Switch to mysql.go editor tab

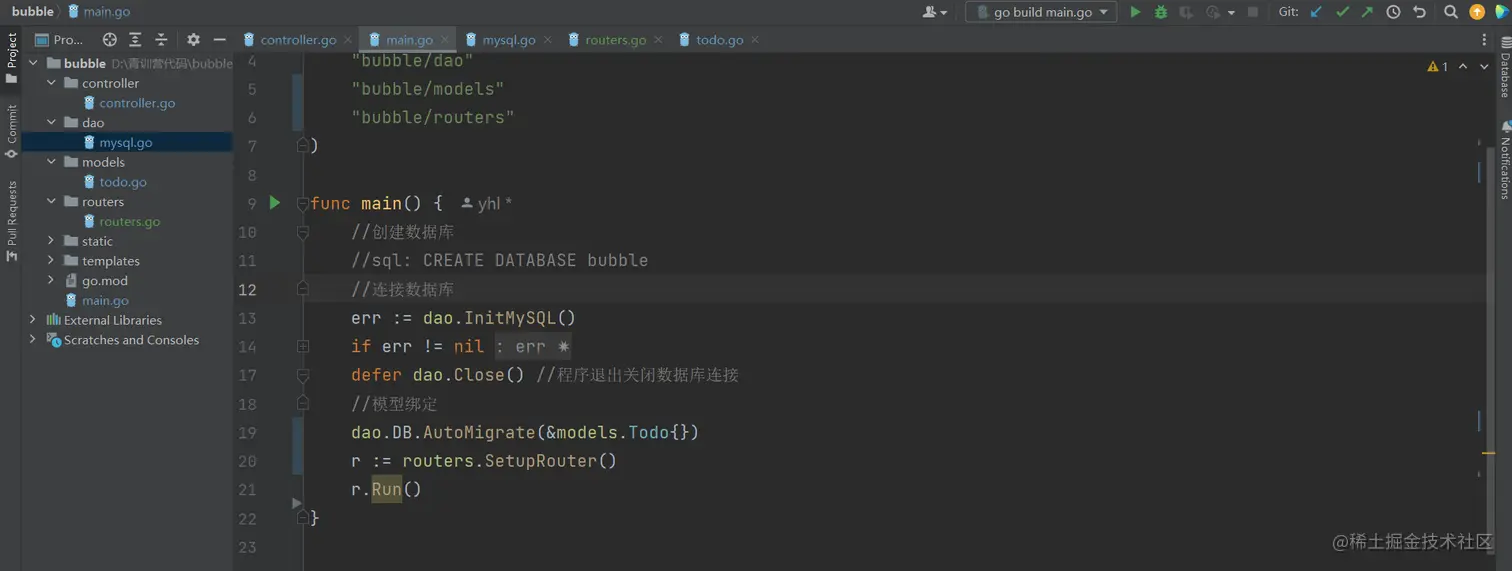509,40
